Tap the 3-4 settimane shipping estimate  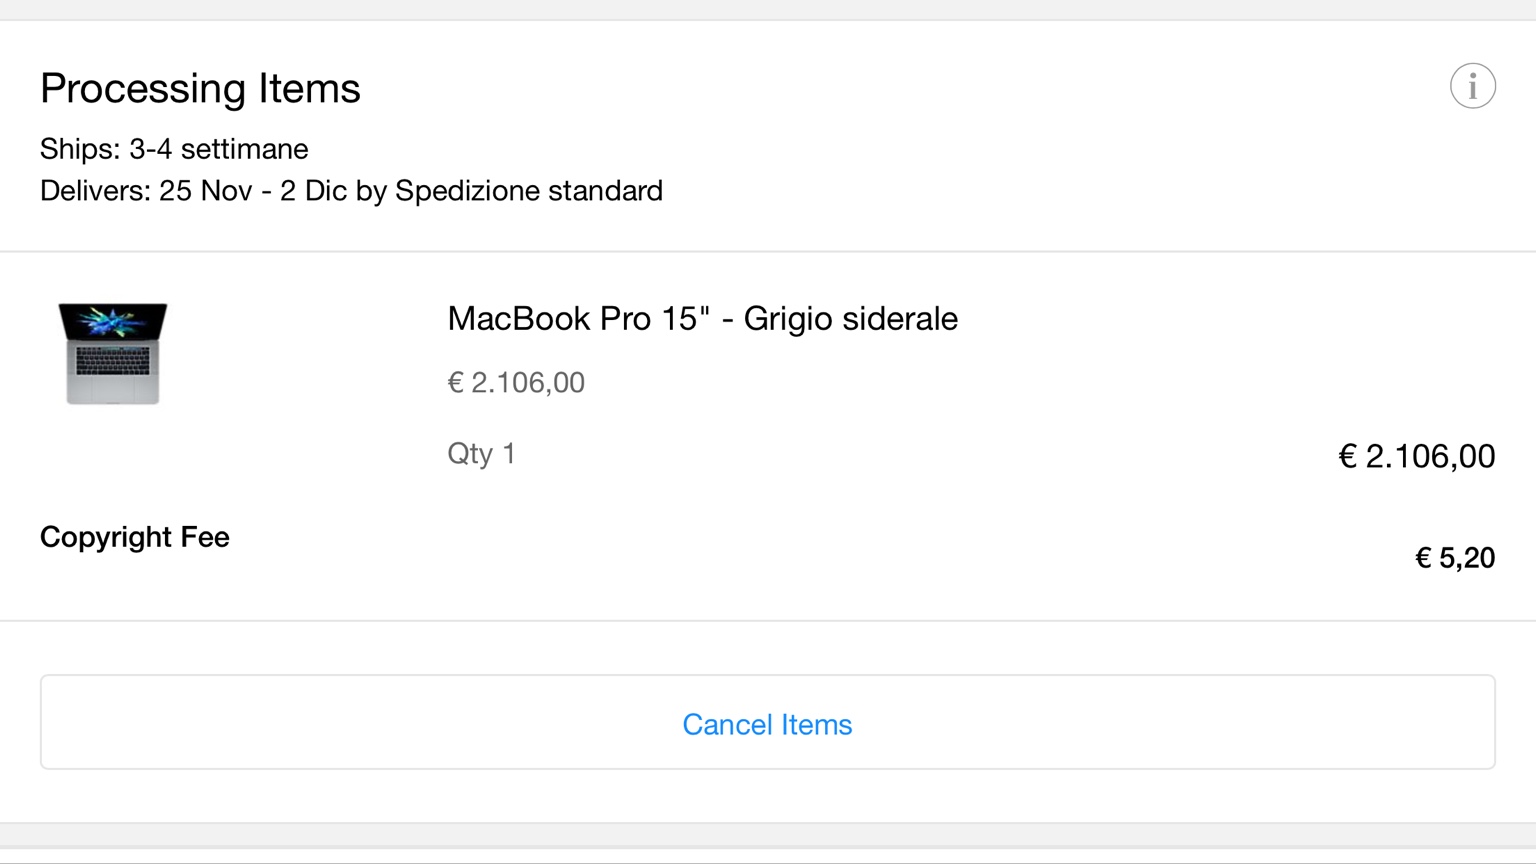pos(219,149)
